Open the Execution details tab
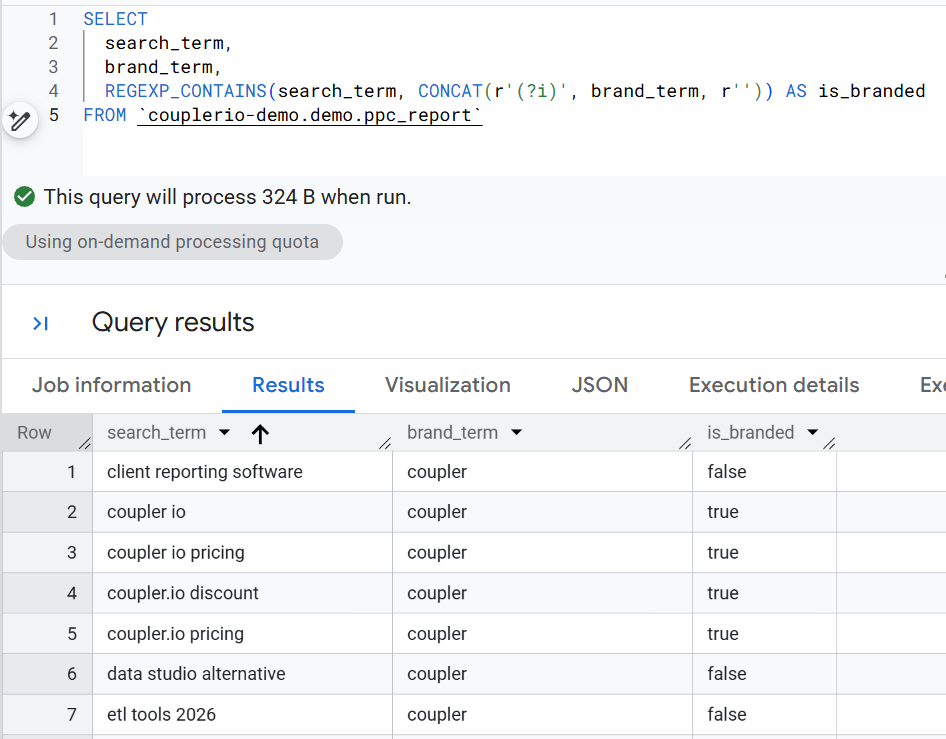 pyautogui.click(x=774, y=385)
